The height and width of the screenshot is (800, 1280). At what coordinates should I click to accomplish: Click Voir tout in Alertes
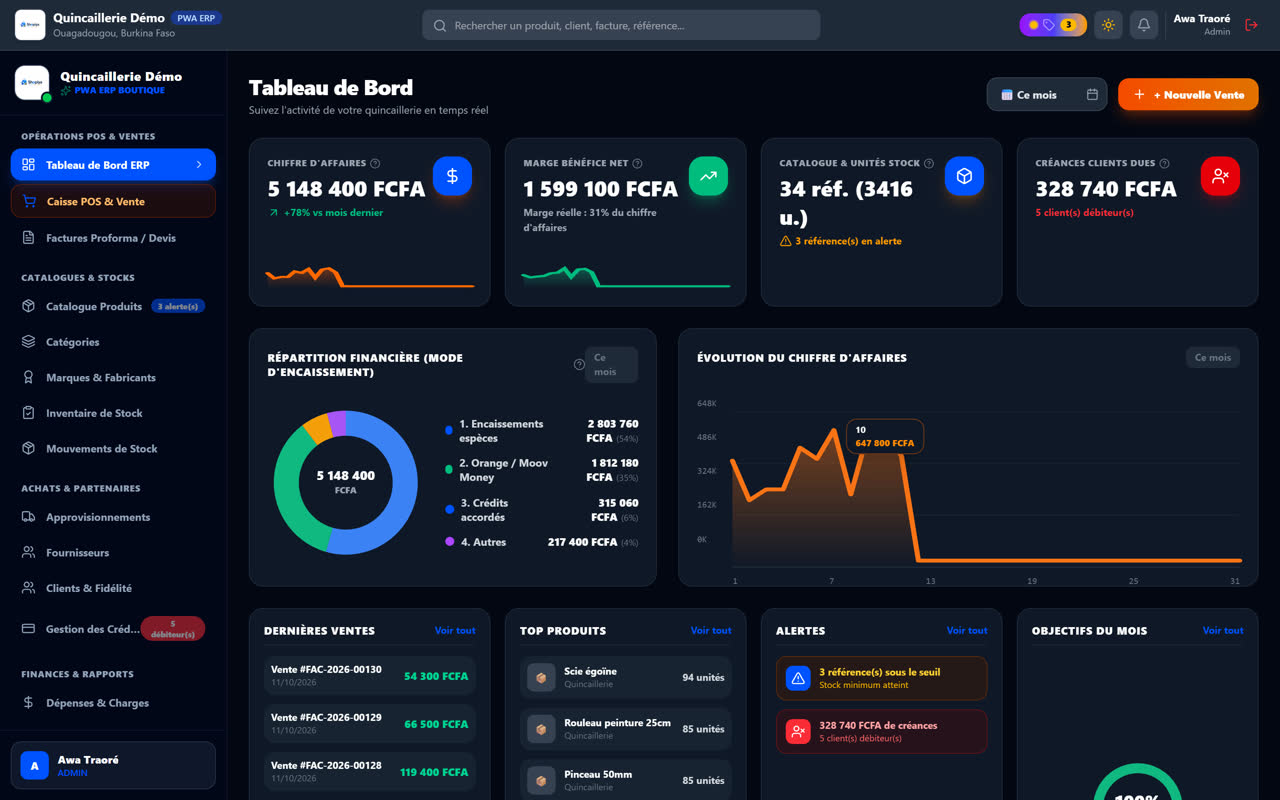click(x=967, y=631)
